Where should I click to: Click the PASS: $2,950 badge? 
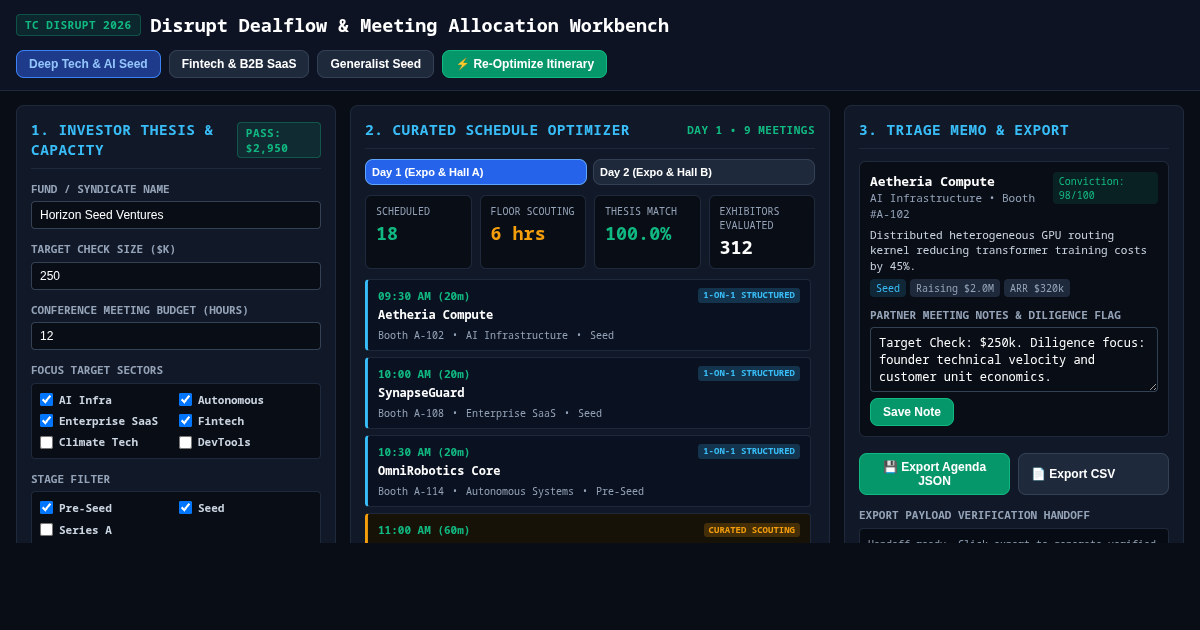tap(279, 140)
